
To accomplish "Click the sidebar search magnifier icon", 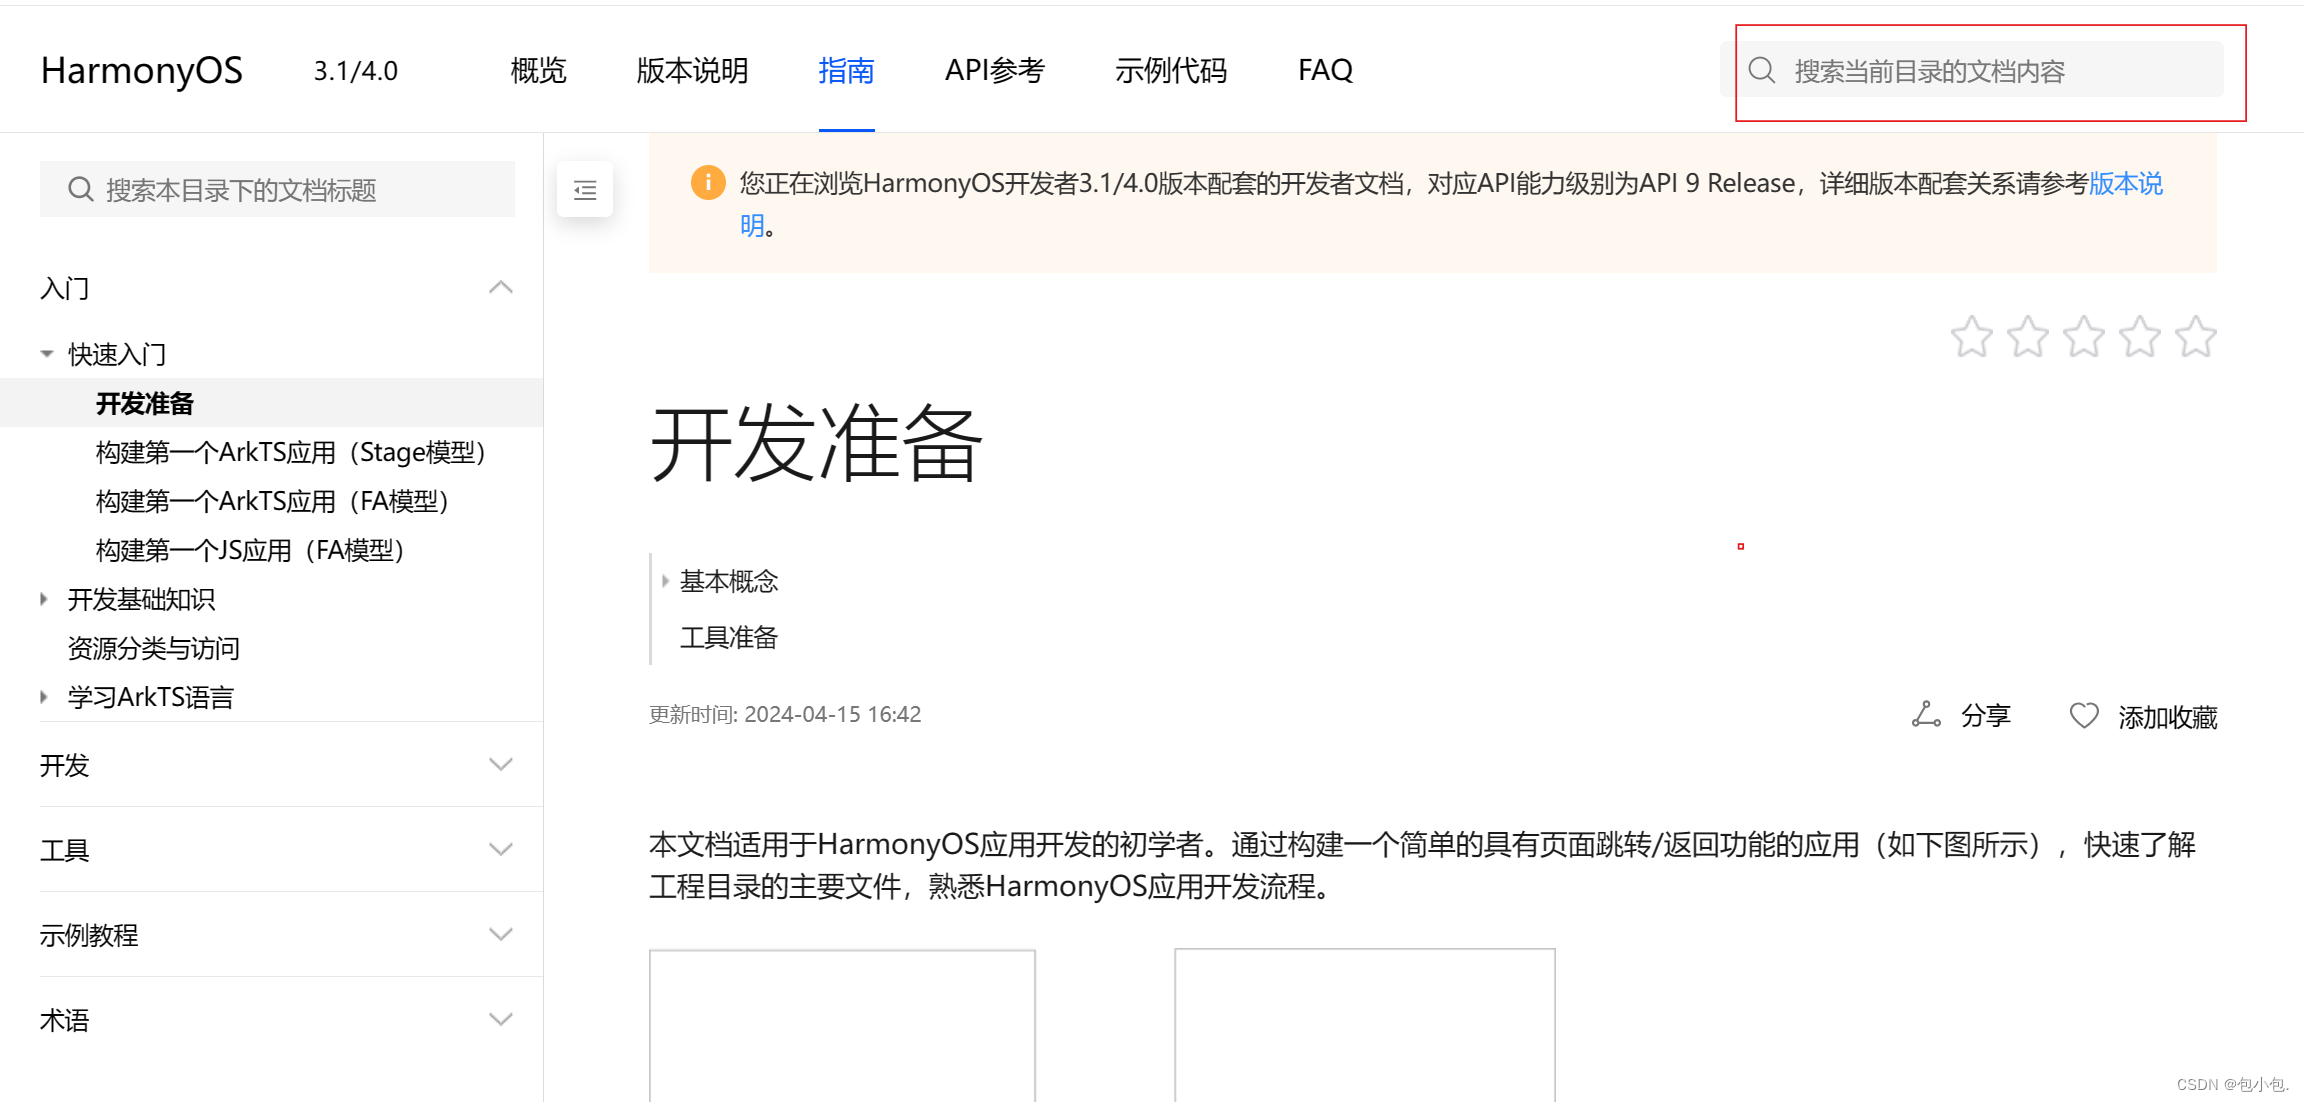I will [x=80, y=189].
